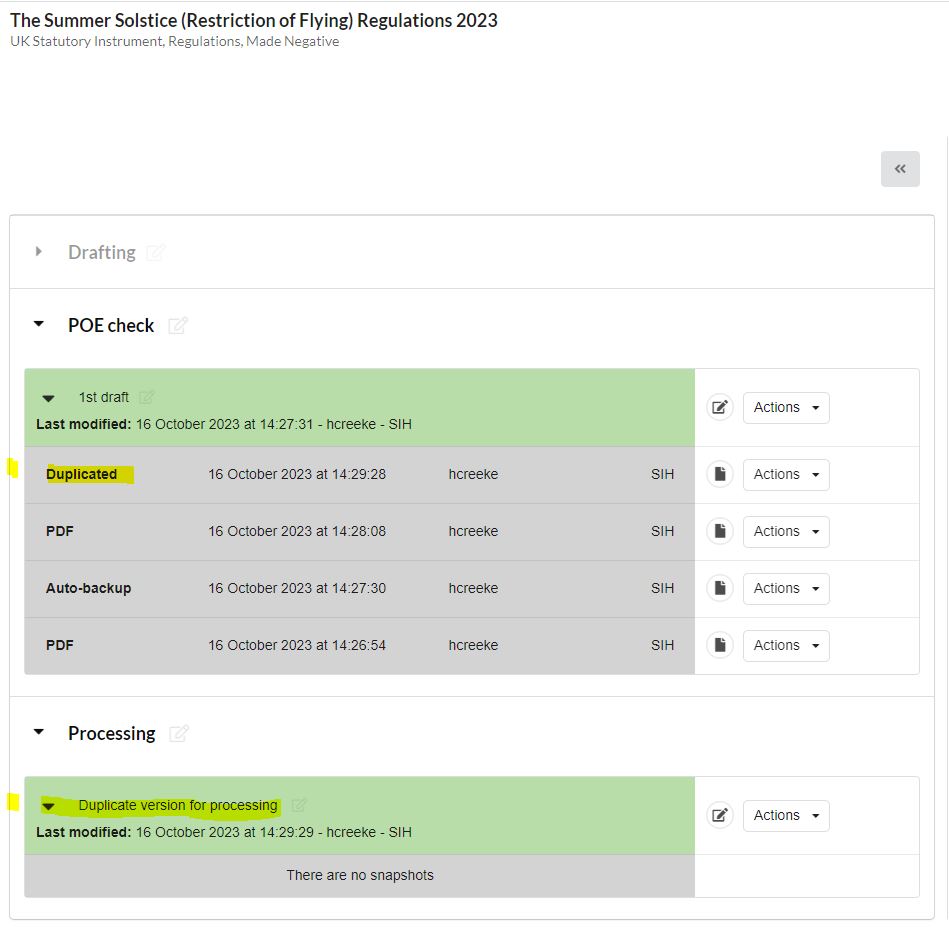Rename the 1st draft via its pencil icon
949x931 pixels.
tap(147, 397)
